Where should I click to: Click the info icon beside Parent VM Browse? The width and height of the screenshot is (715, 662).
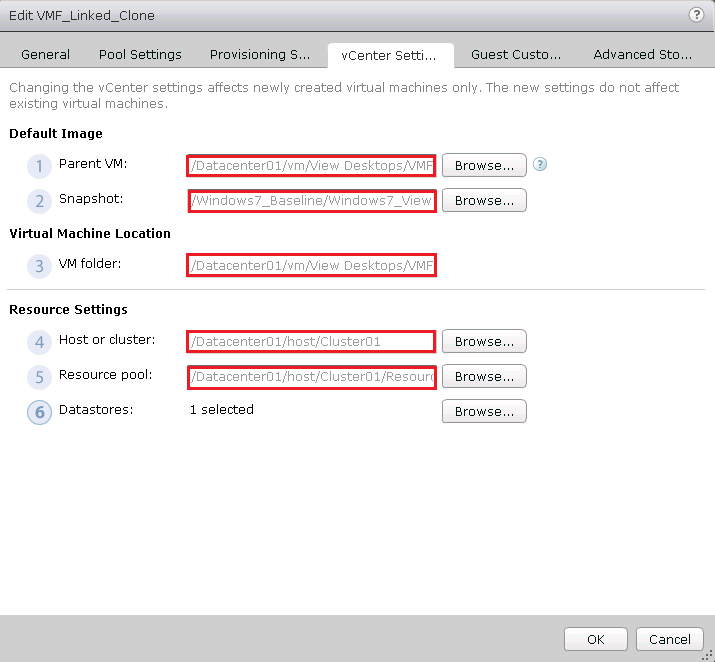[x=540, y=165]
